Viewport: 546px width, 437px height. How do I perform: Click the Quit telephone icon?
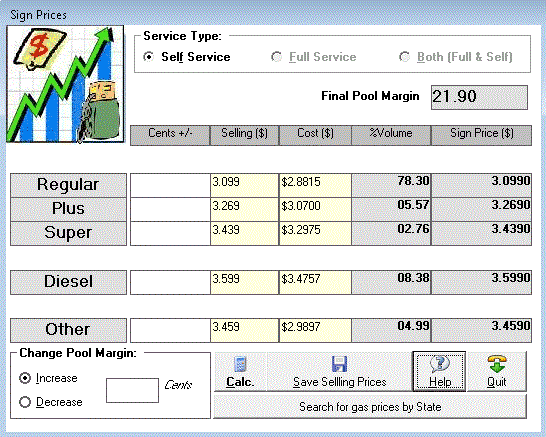click(x=497, y=364)
